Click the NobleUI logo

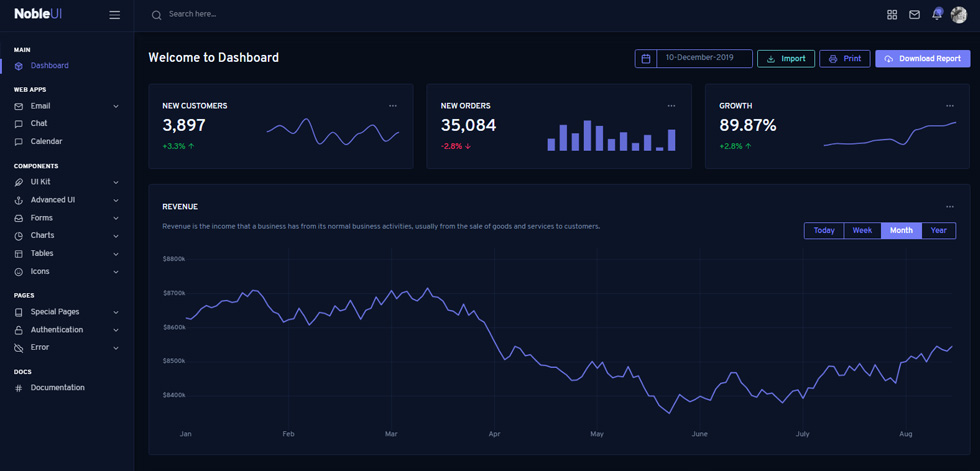click(x=38, y=14)
